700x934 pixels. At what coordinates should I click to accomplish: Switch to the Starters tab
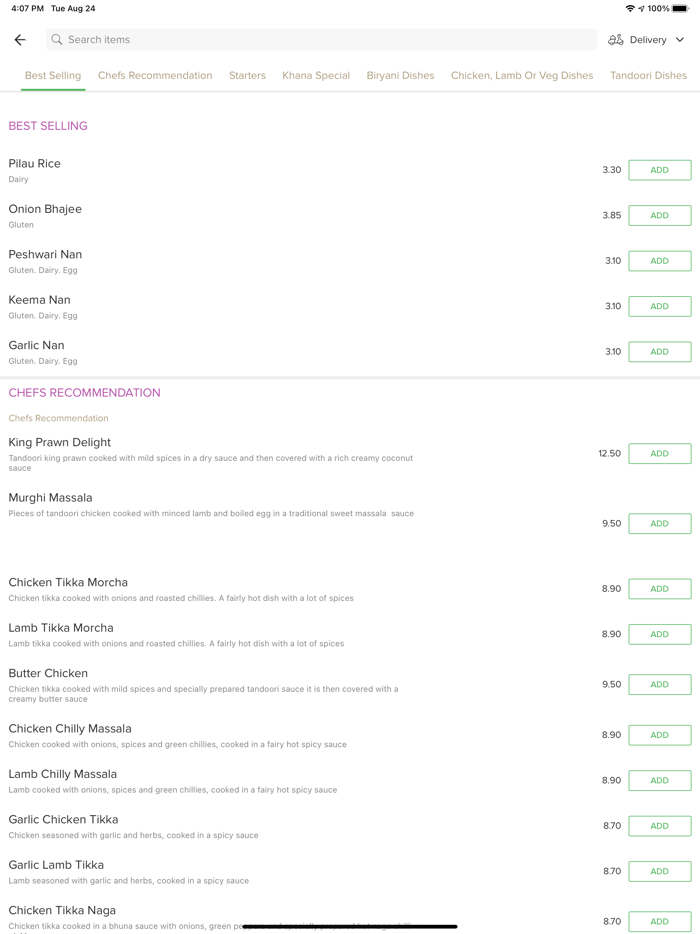pos(247,76)
